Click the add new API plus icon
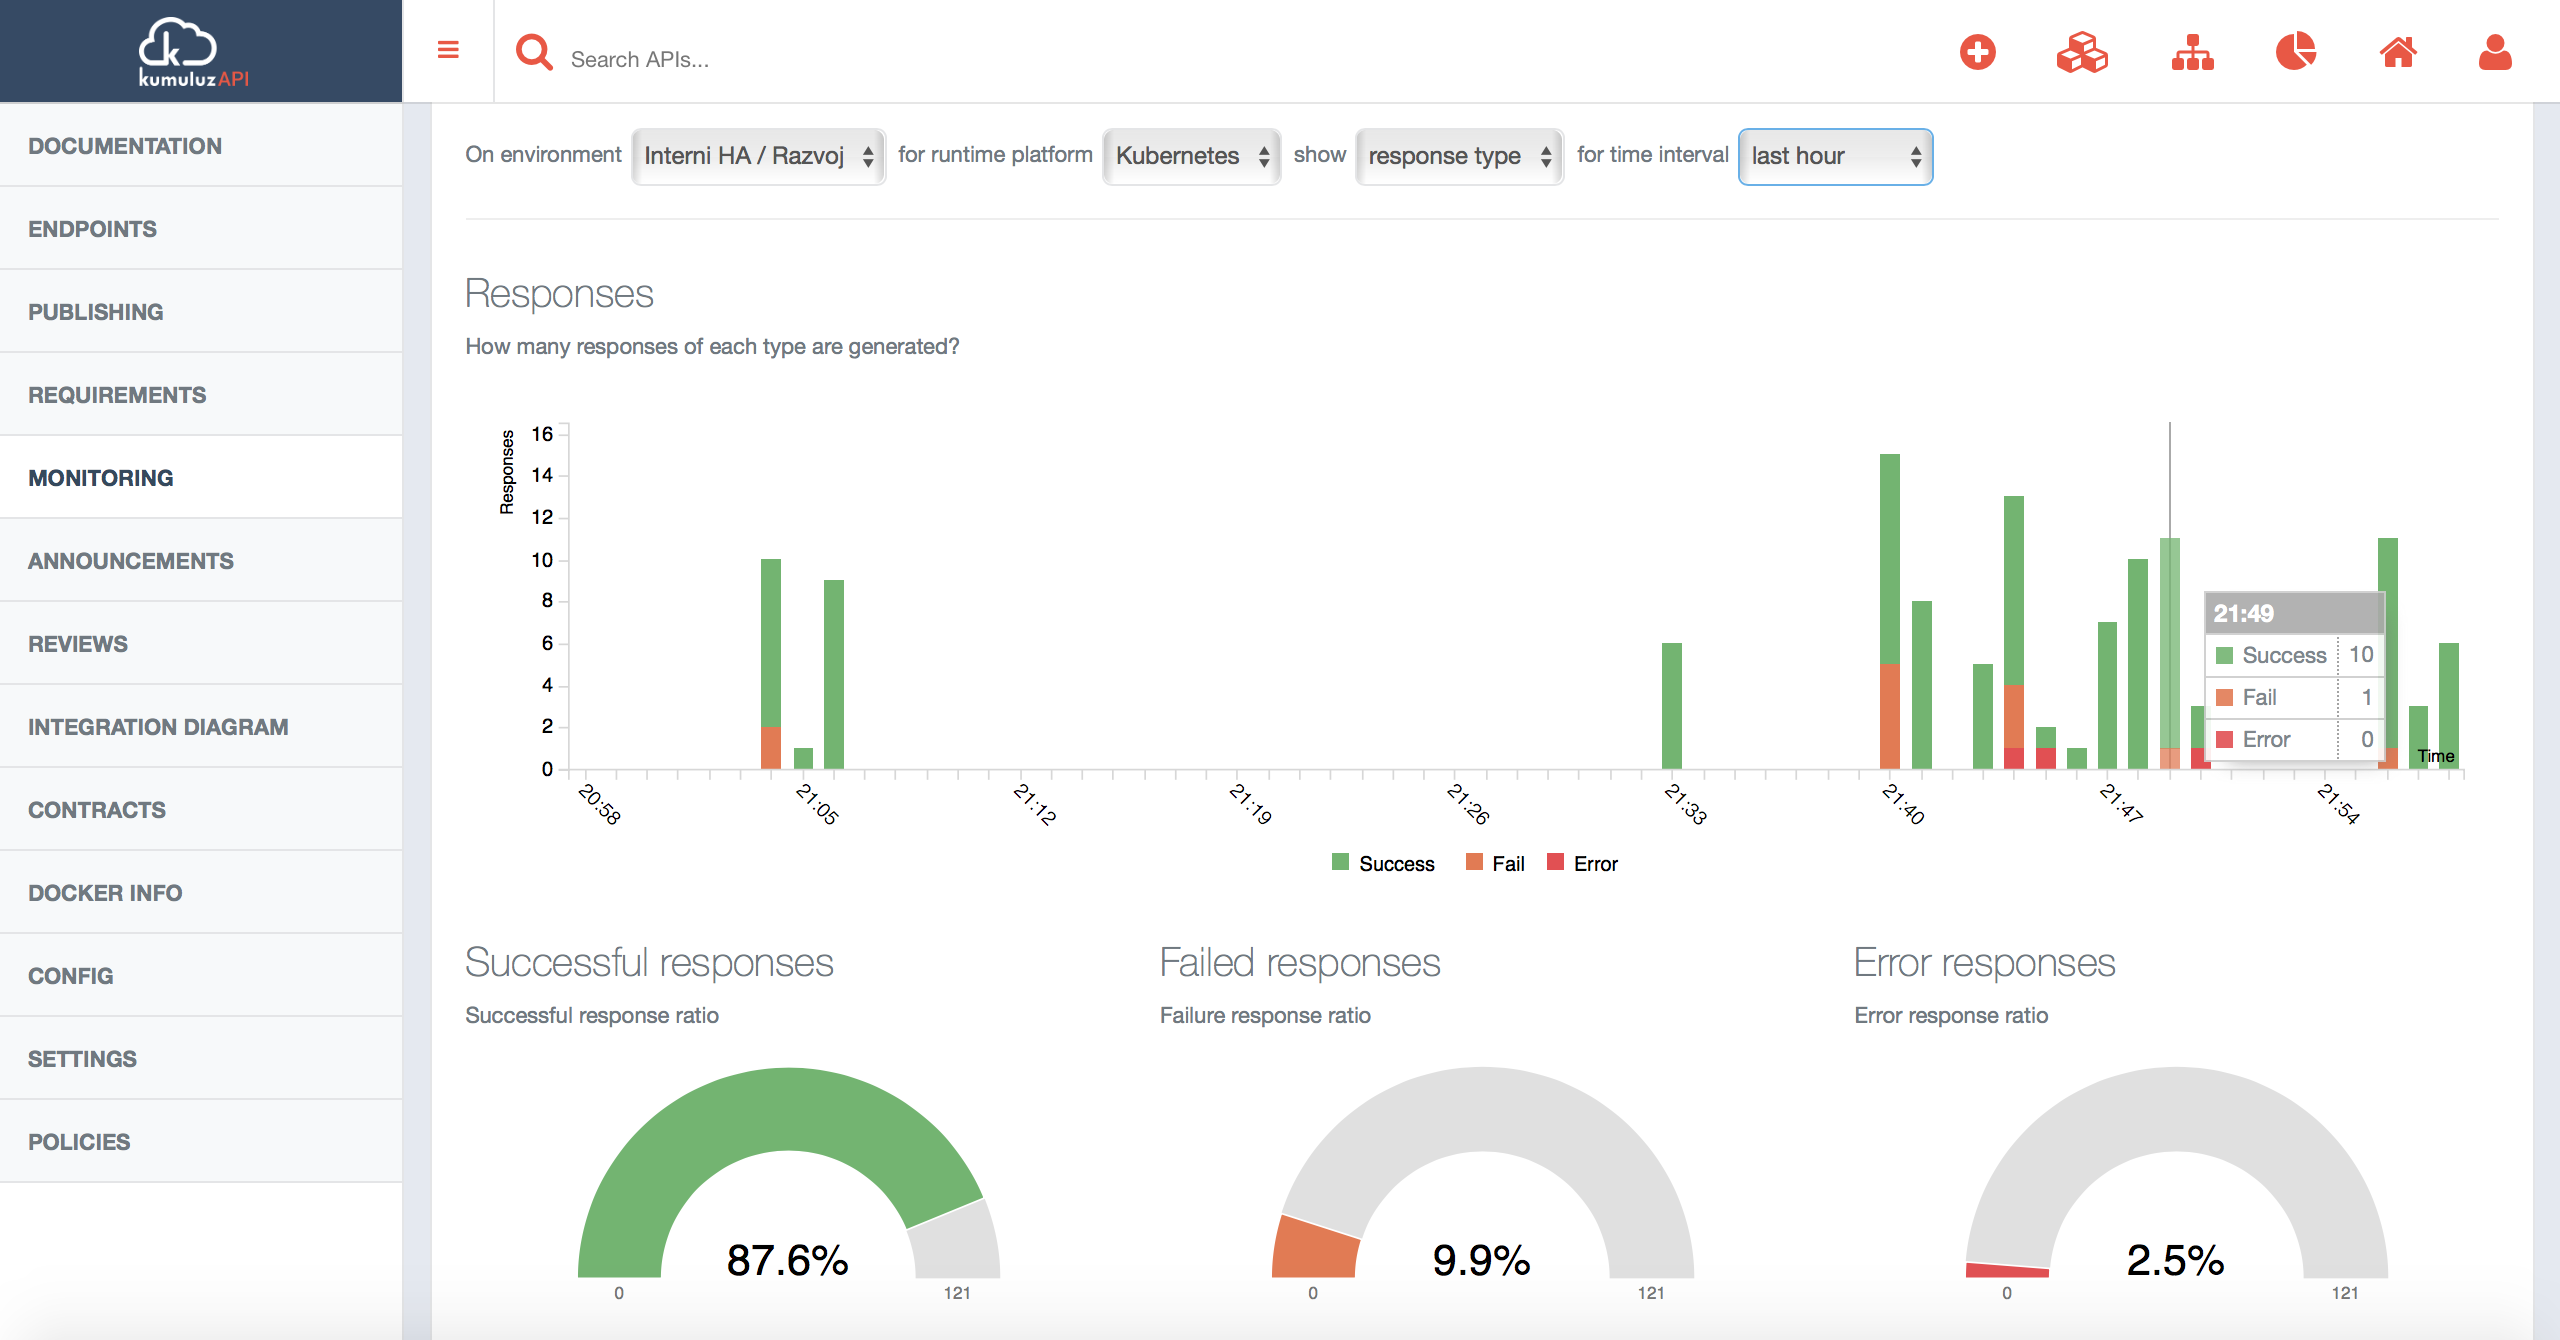Image resolution: width=2560 pixels, height=1340 pixels. click(x=1979, y=54)
